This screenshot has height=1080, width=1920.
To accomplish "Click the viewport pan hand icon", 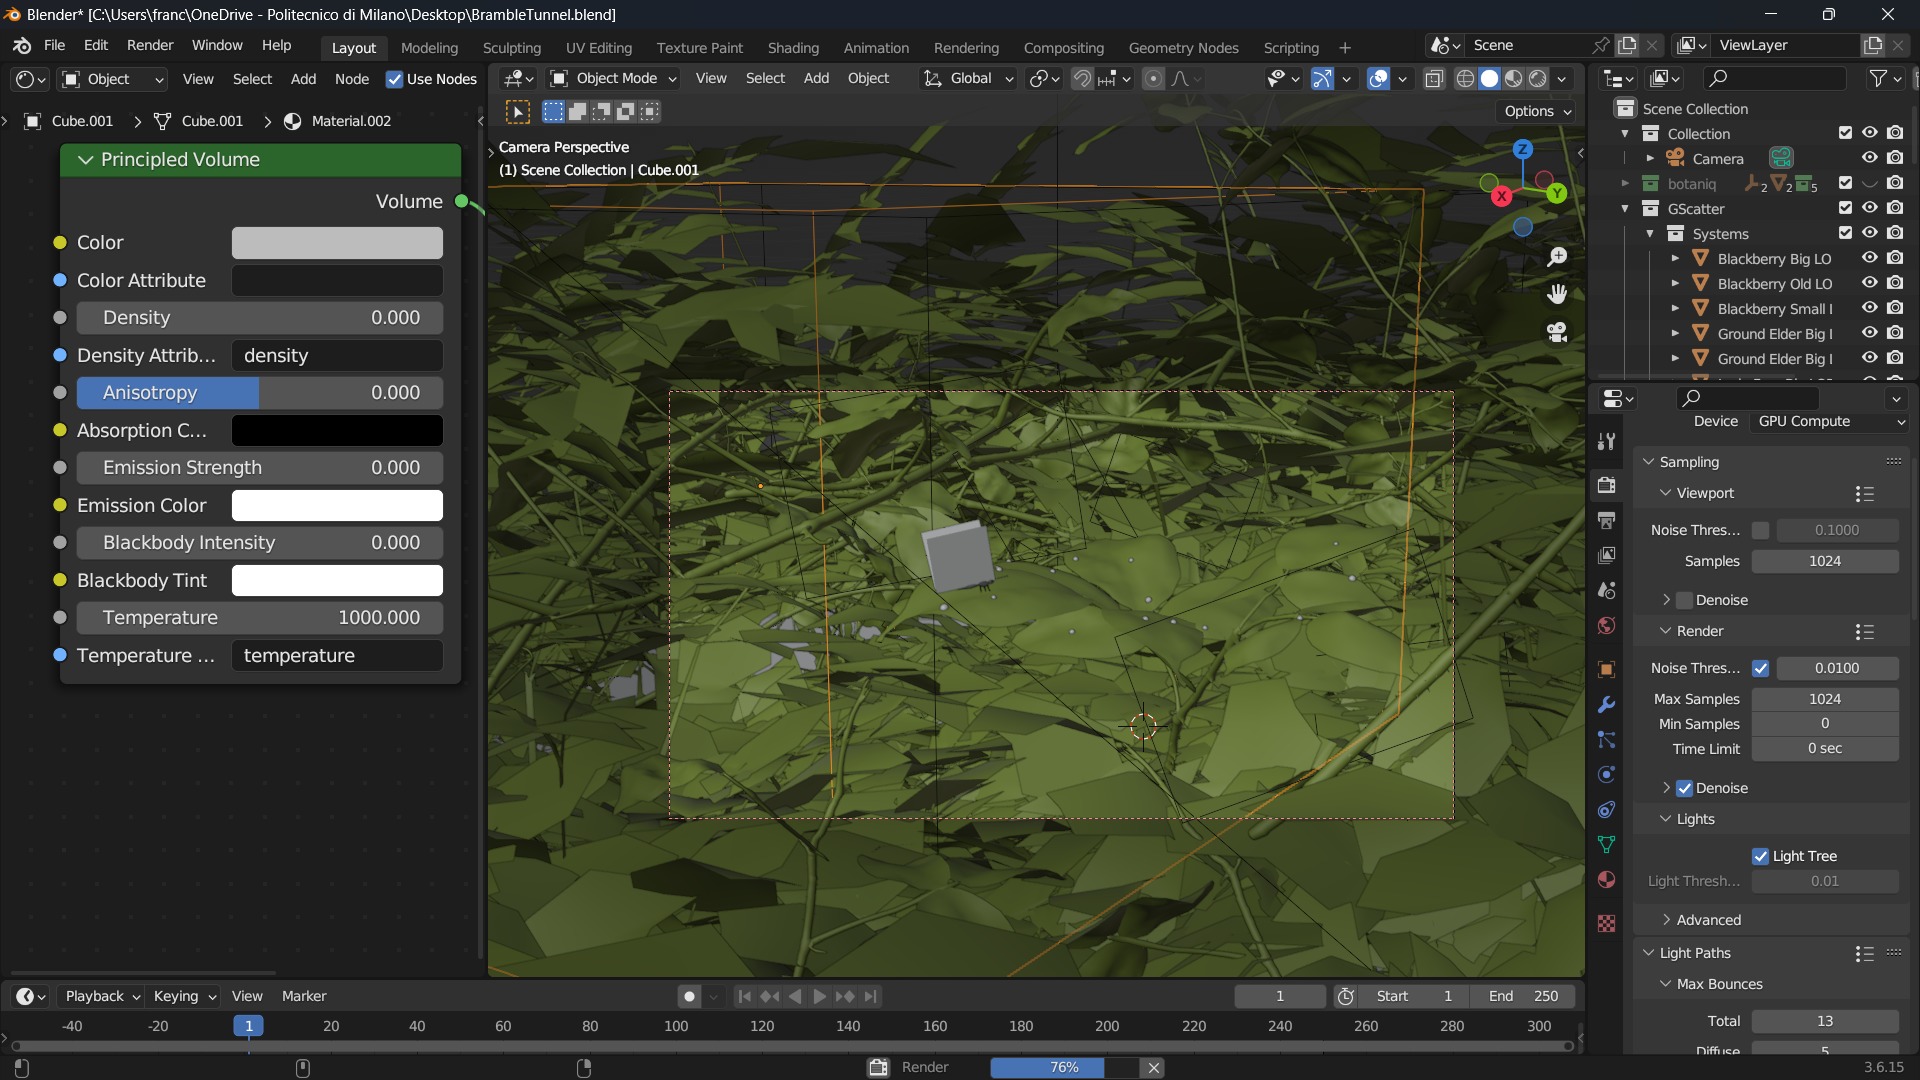I will point(1557,294).
